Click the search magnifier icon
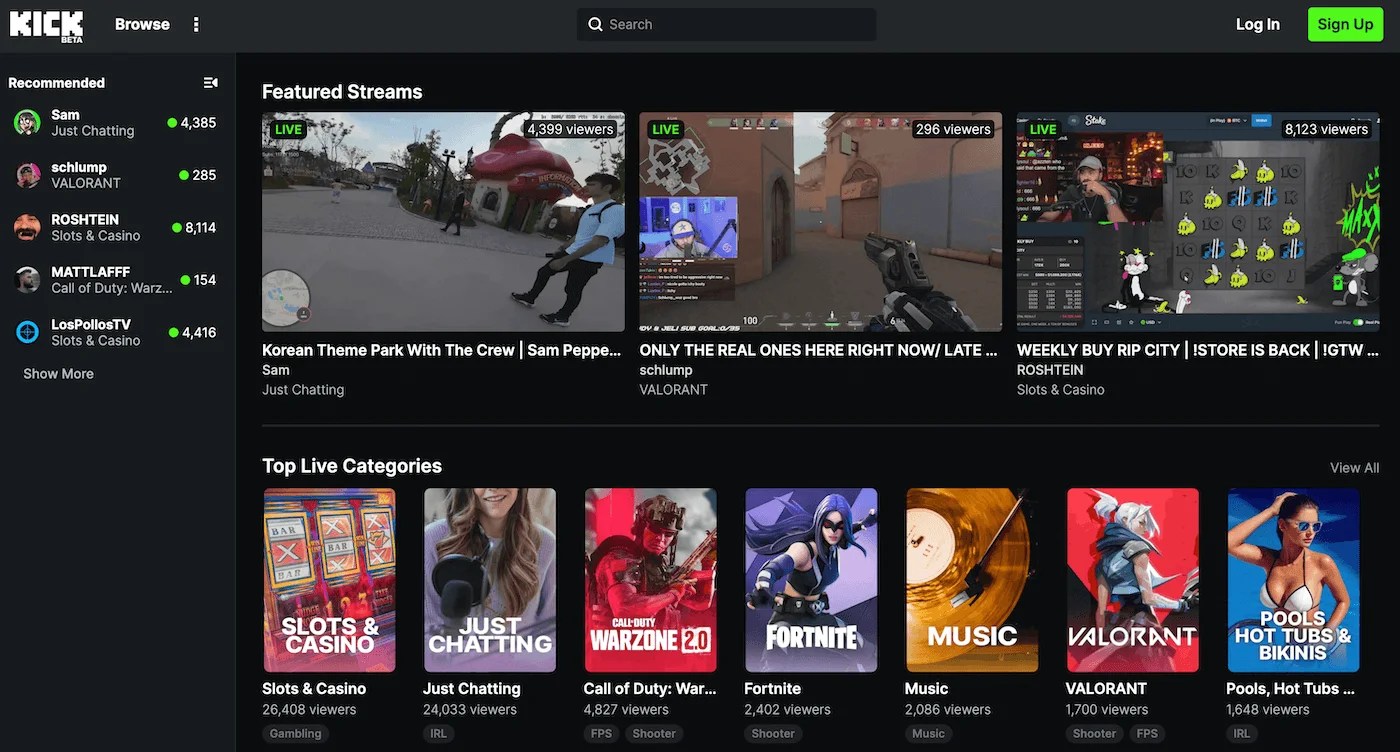This screenshot has width=1400, height=752. (595, 24)
